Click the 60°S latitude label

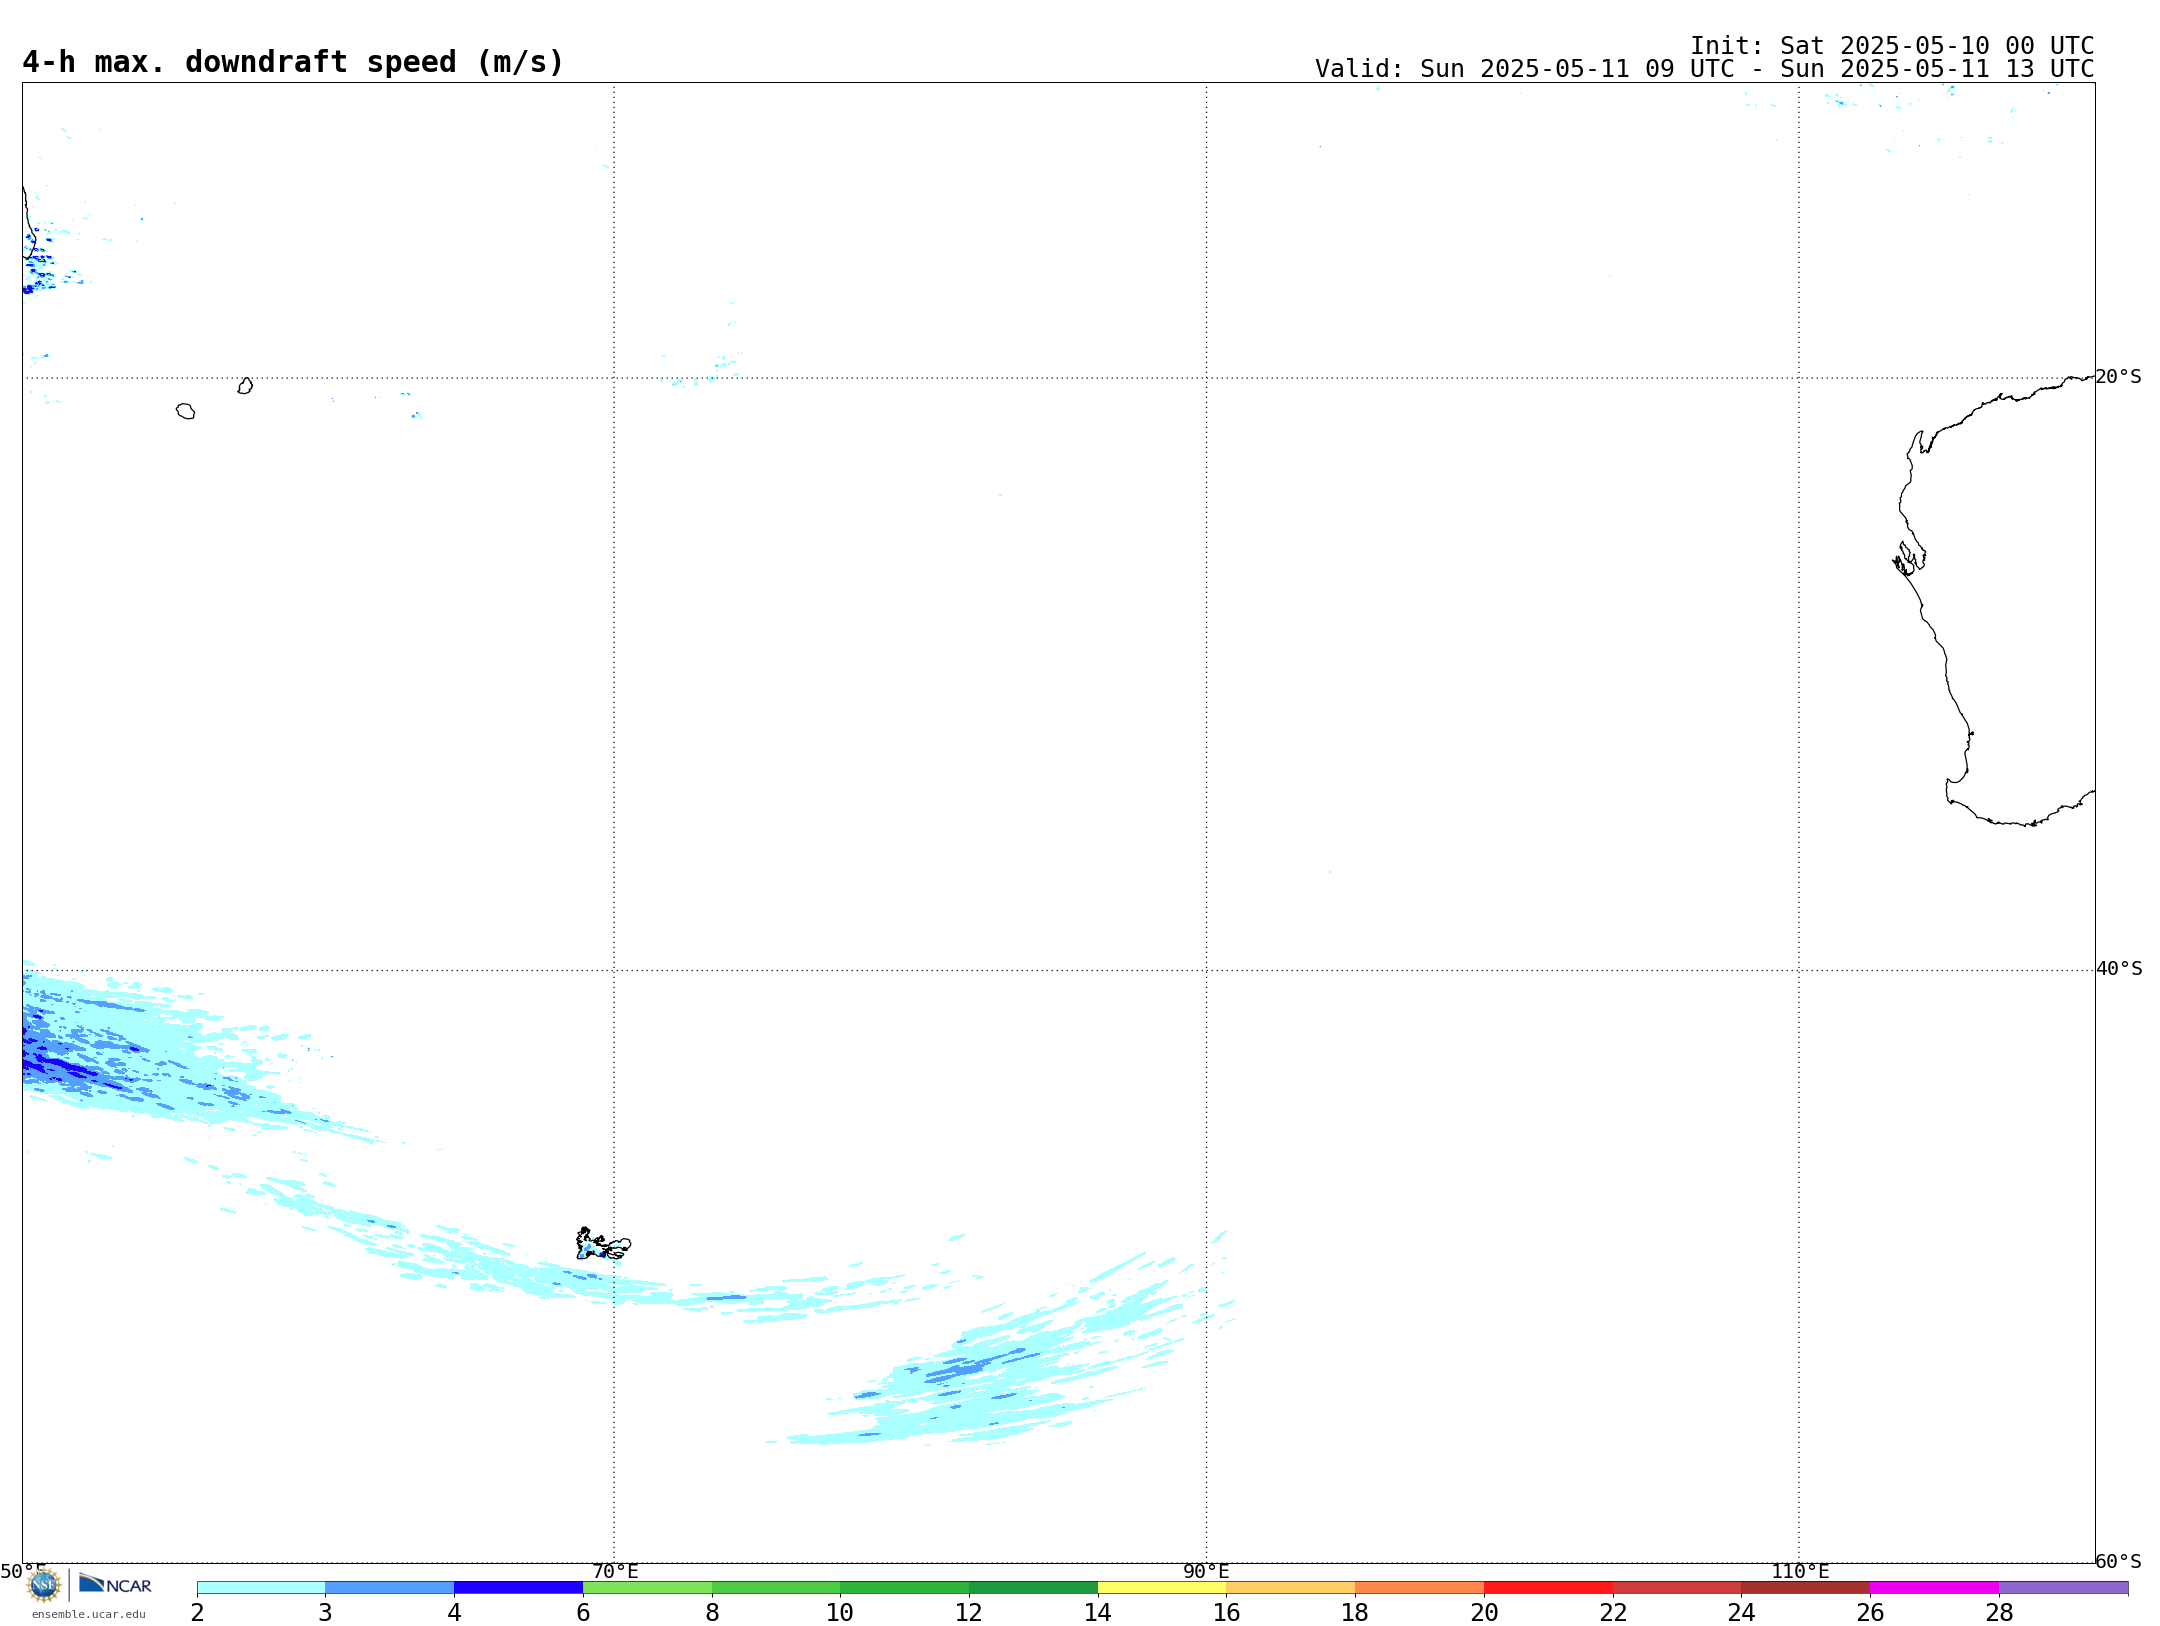2118,1561
